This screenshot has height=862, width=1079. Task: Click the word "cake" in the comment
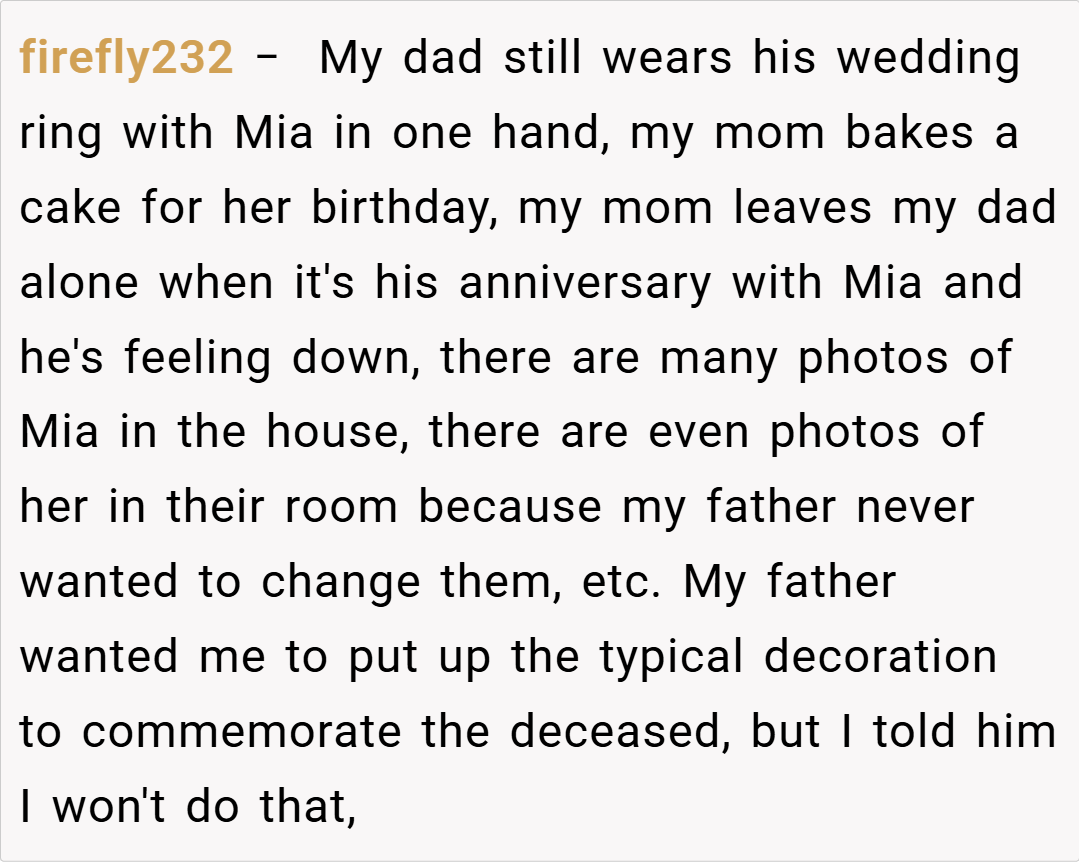[69, 209]
